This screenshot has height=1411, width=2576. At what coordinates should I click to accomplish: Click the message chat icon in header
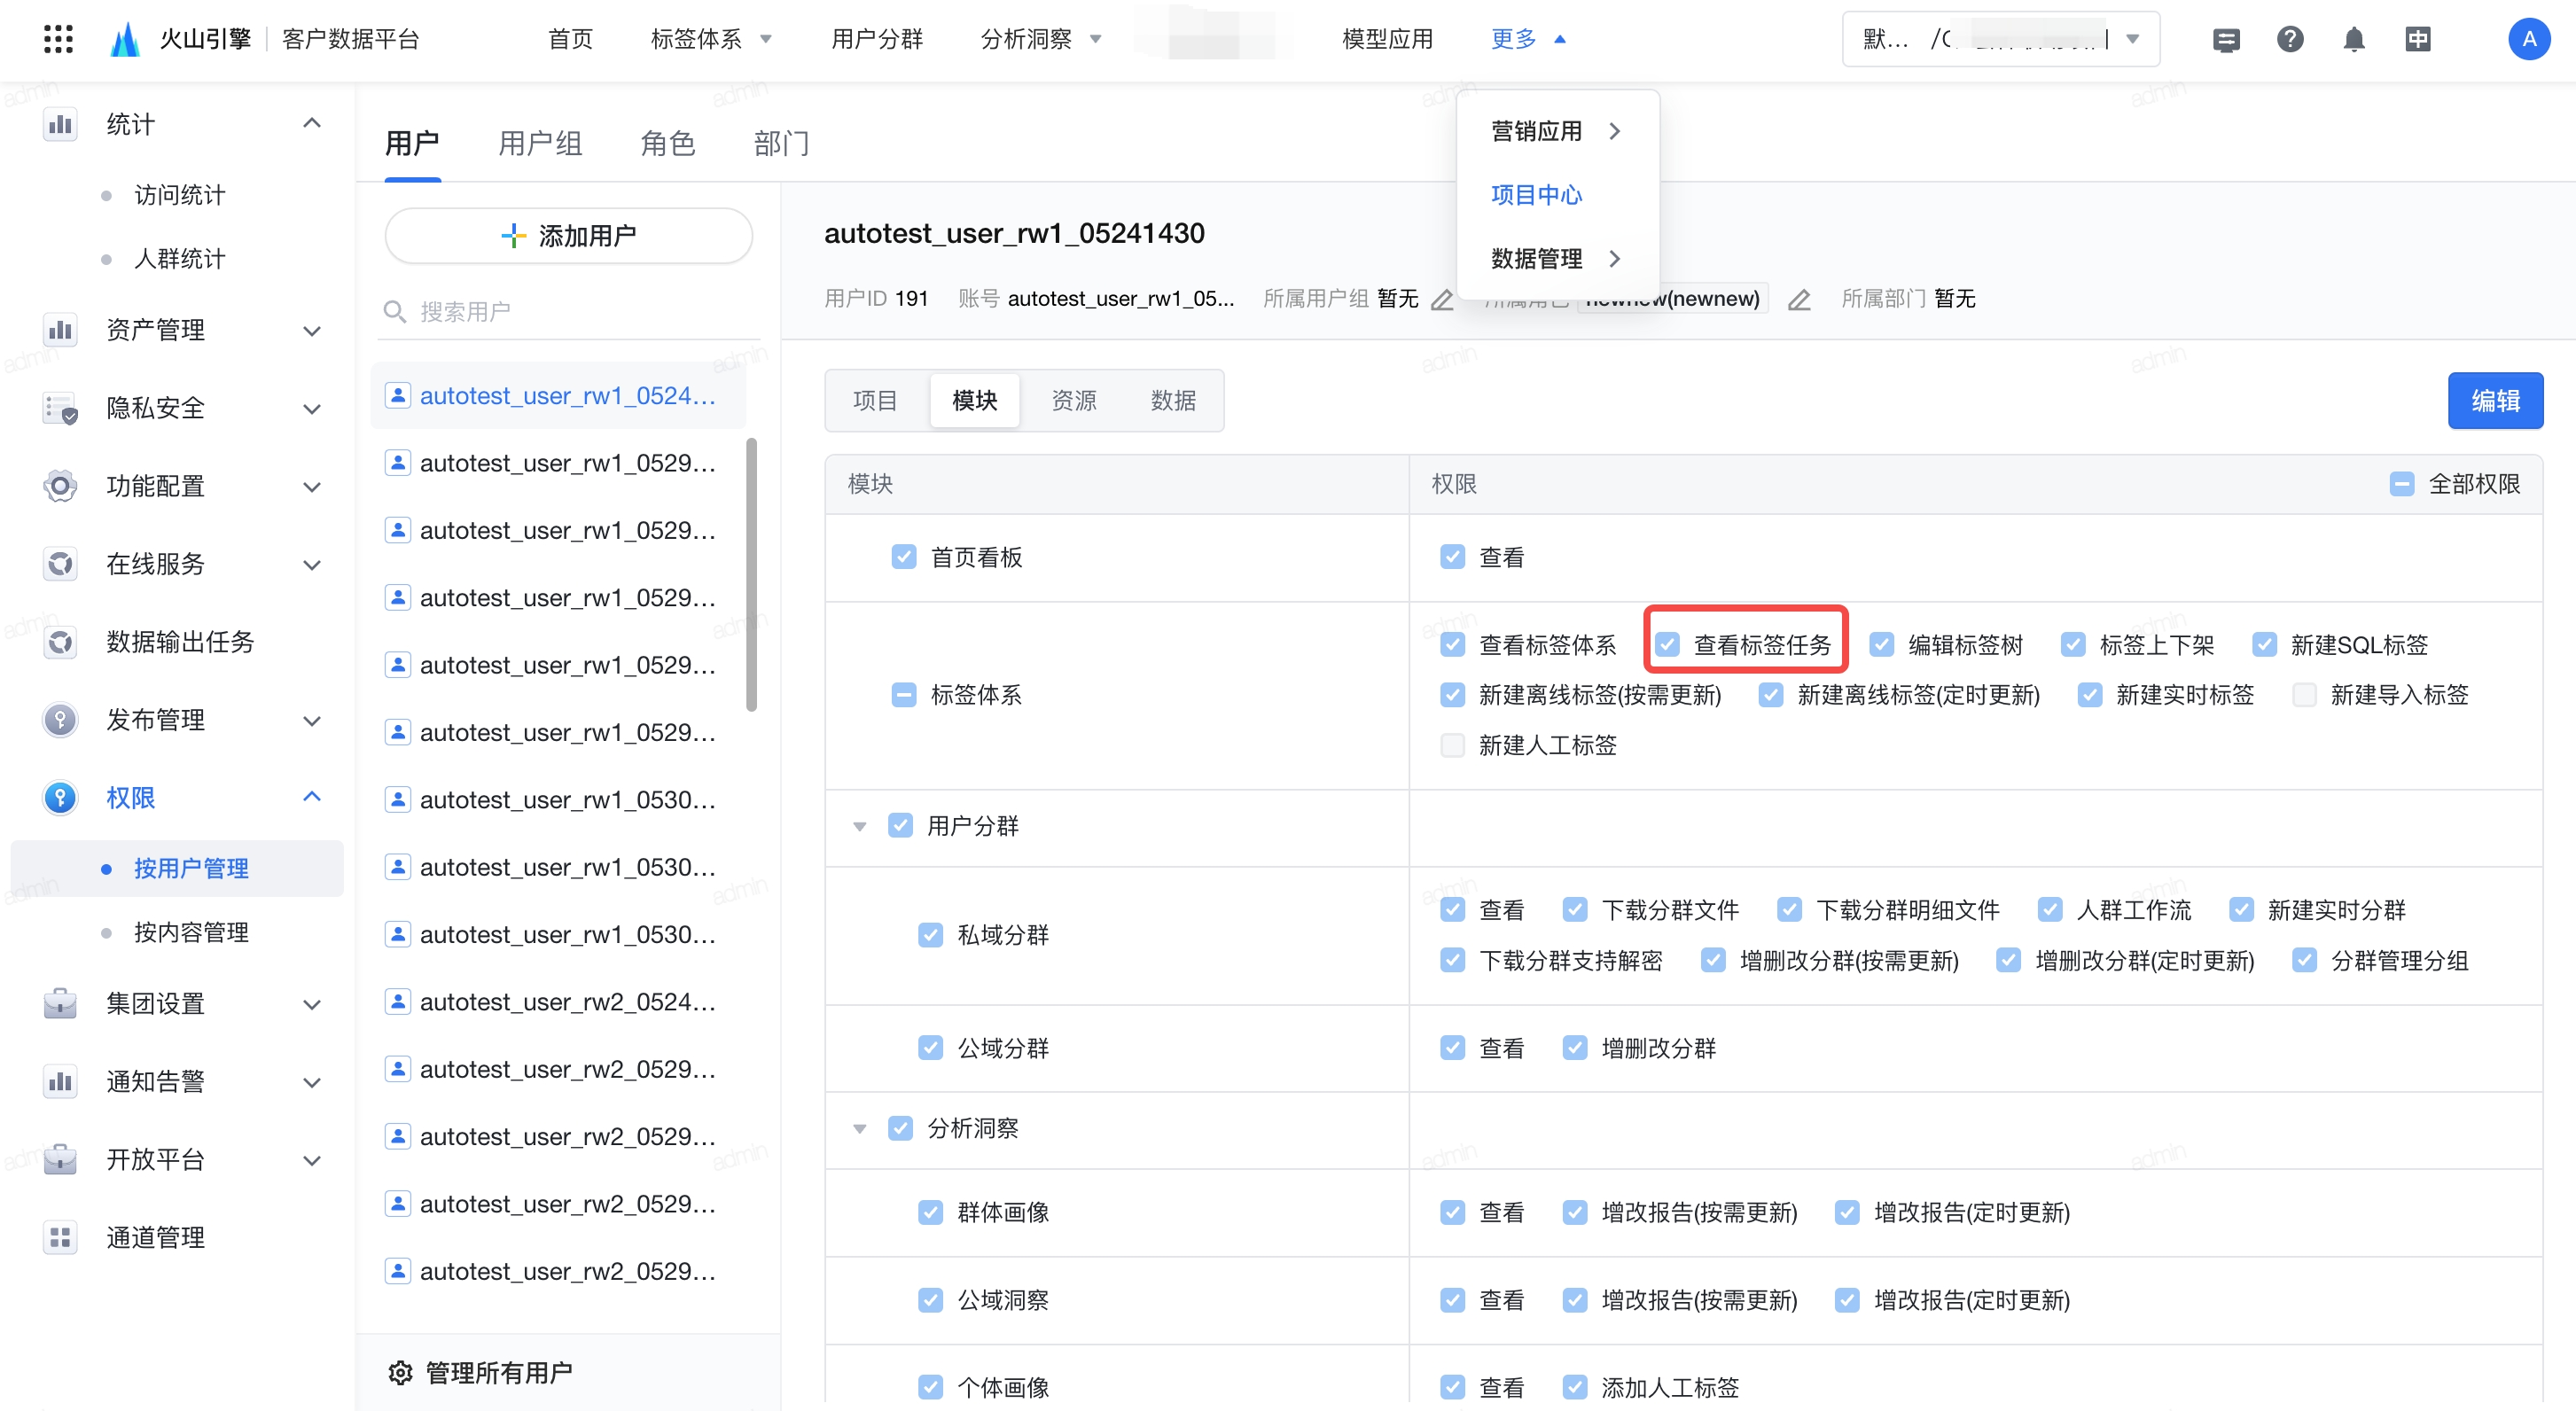pos(2226,39)
